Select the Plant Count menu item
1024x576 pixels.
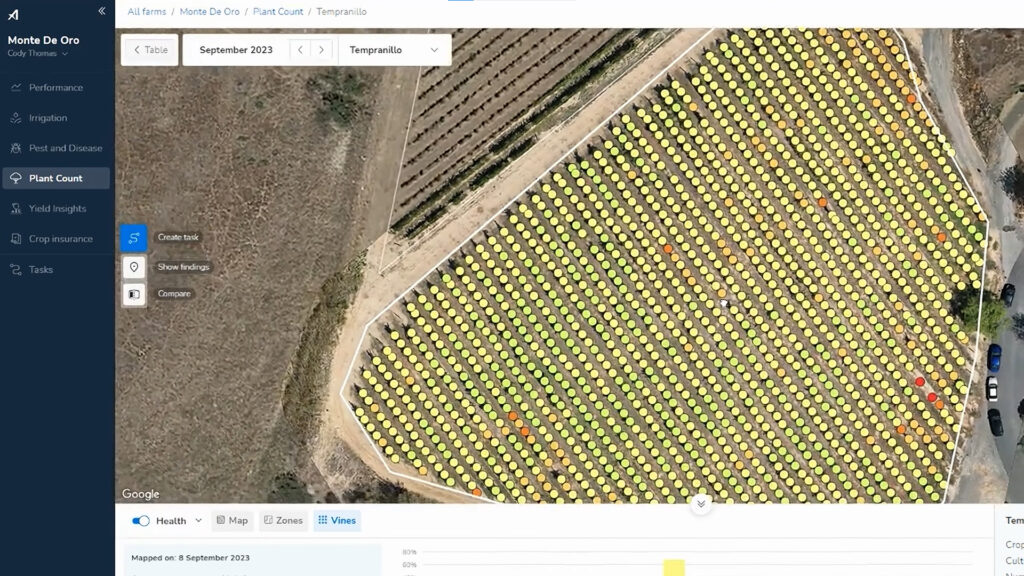[56, 178]
